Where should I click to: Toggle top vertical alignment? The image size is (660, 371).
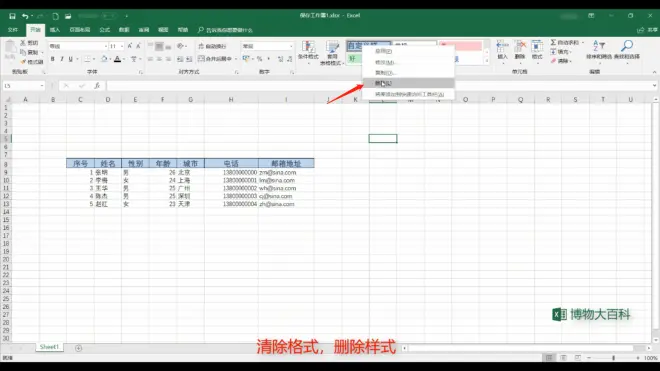coord(150,46)
